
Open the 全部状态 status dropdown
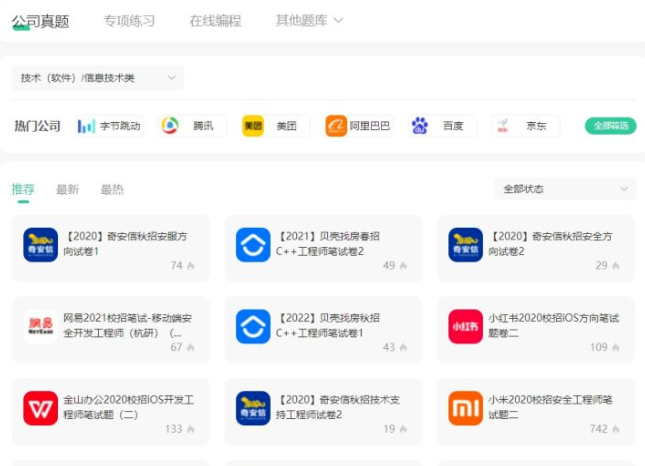coord(565,189)
